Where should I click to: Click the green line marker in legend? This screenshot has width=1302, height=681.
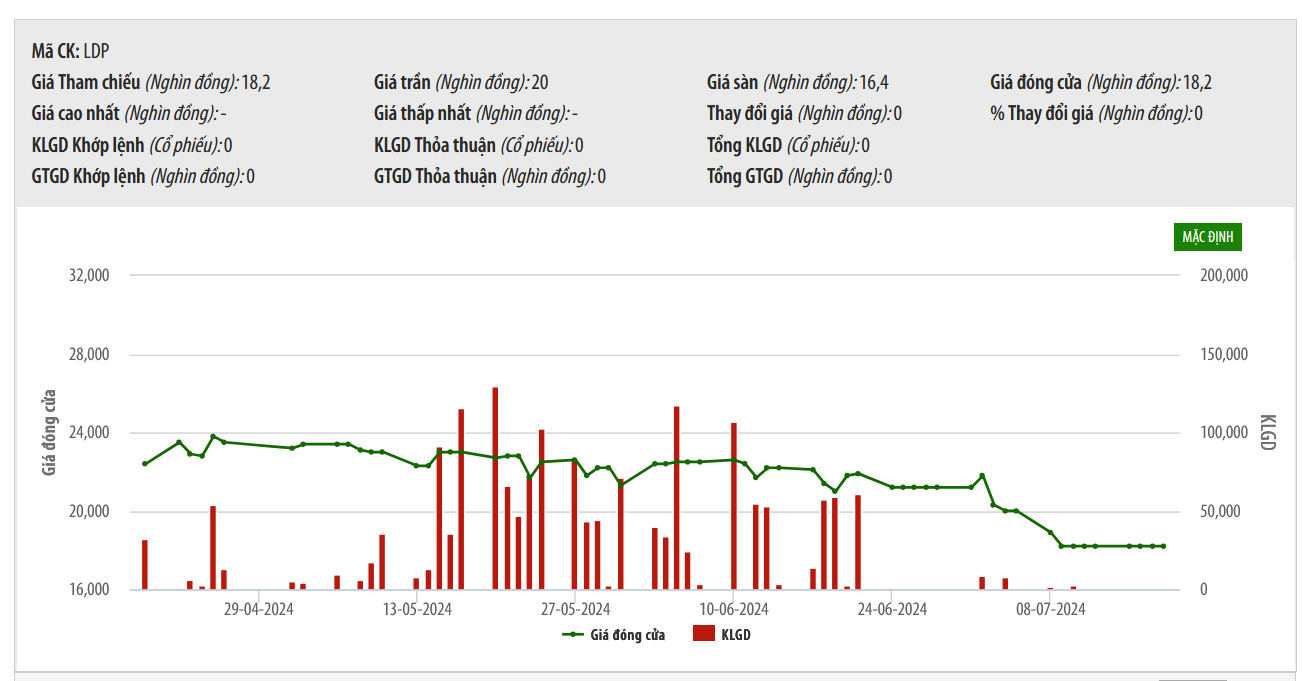point(573,634)
